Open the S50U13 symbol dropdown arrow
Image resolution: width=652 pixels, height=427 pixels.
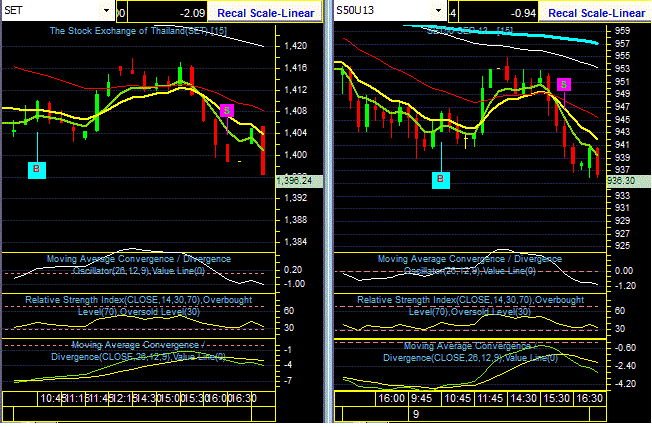(438, 10)
